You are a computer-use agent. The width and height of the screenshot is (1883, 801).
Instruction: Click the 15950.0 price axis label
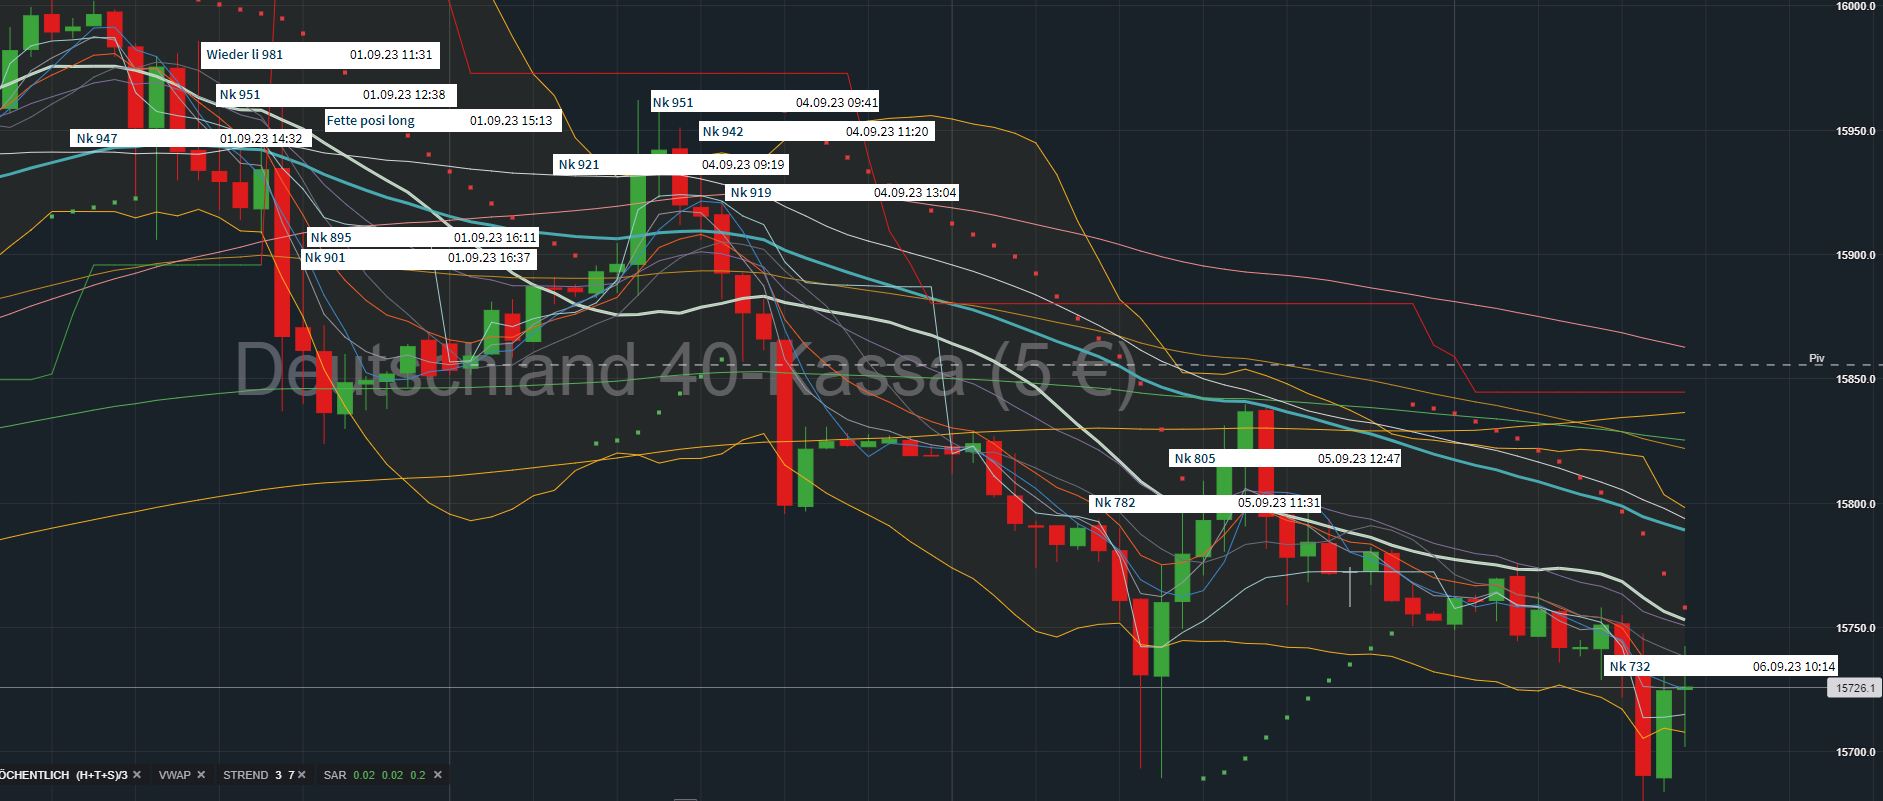(1856, 131)
